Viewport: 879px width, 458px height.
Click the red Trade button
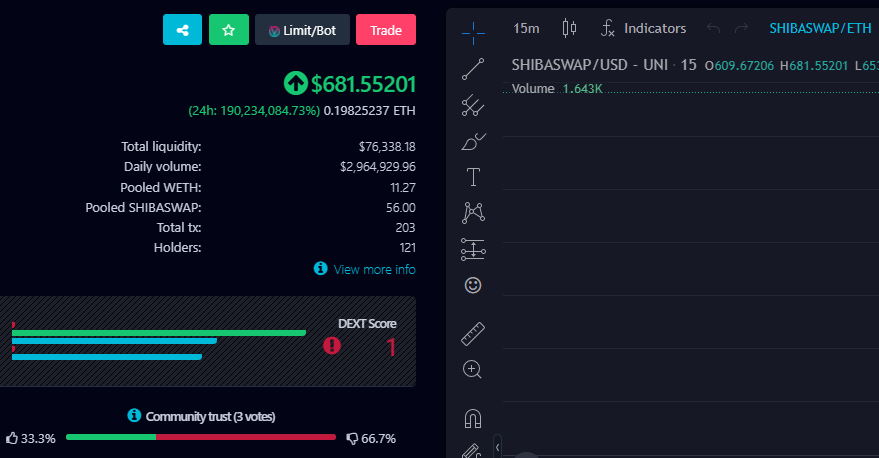(x=386, y=30)
